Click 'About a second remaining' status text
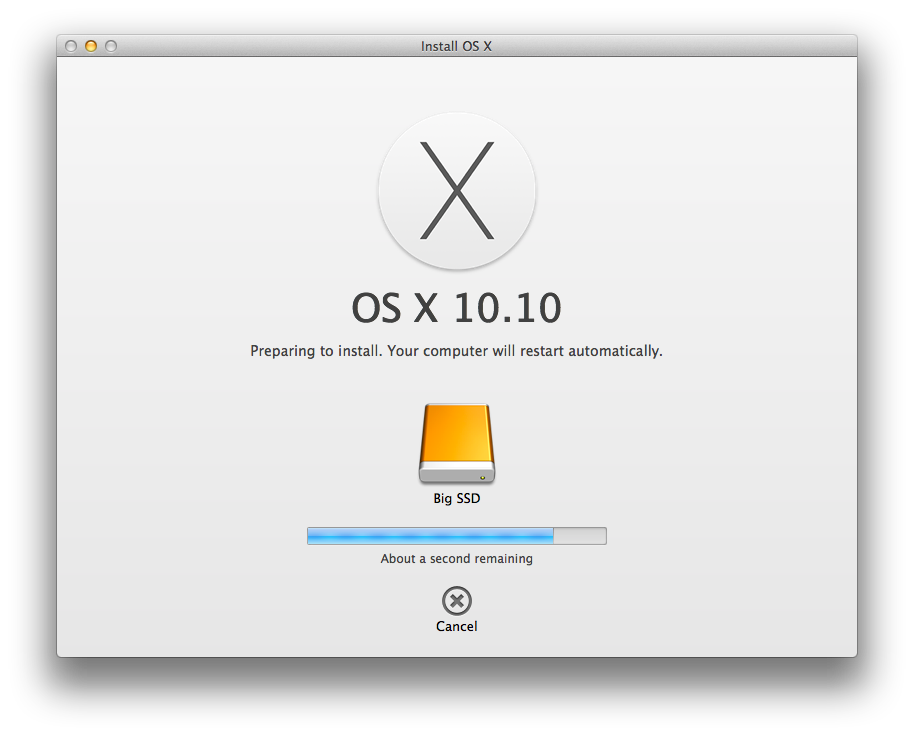Screen dimensions: 914x736 pos(456,558)
